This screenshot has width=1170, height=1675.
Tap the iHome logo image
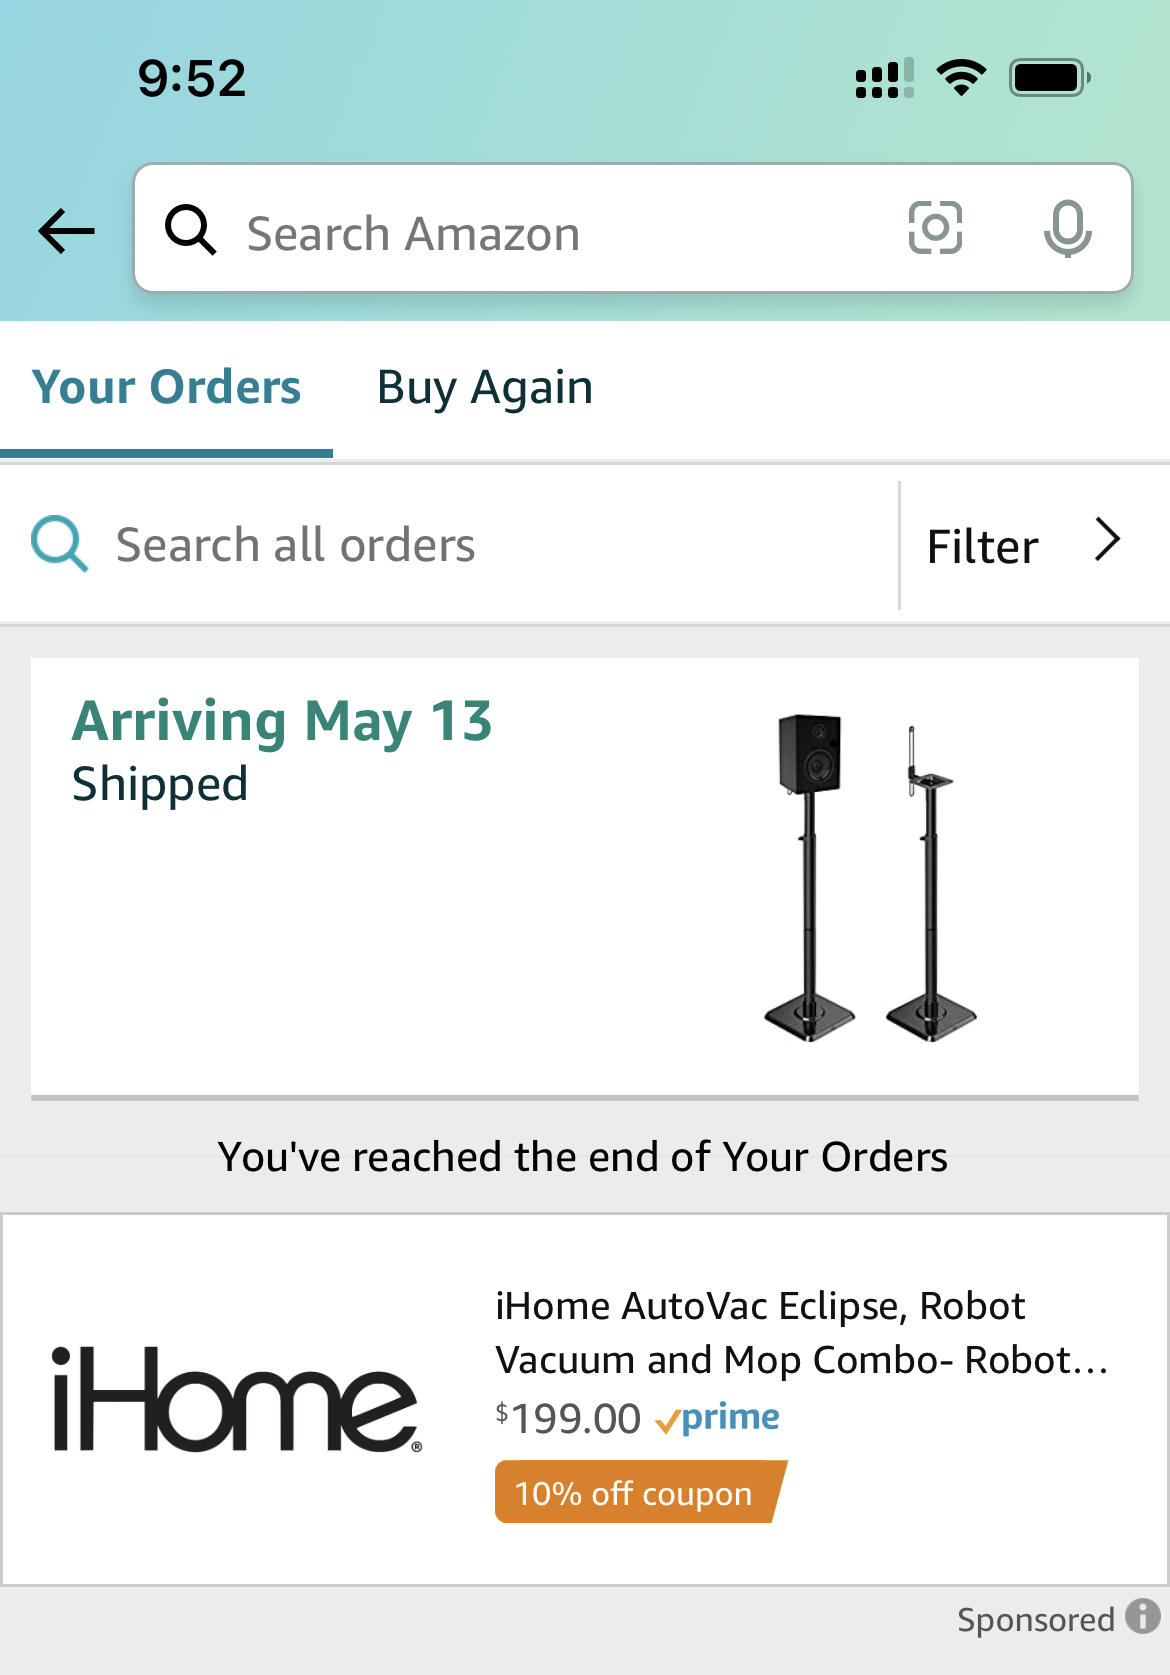point(236,1398)
